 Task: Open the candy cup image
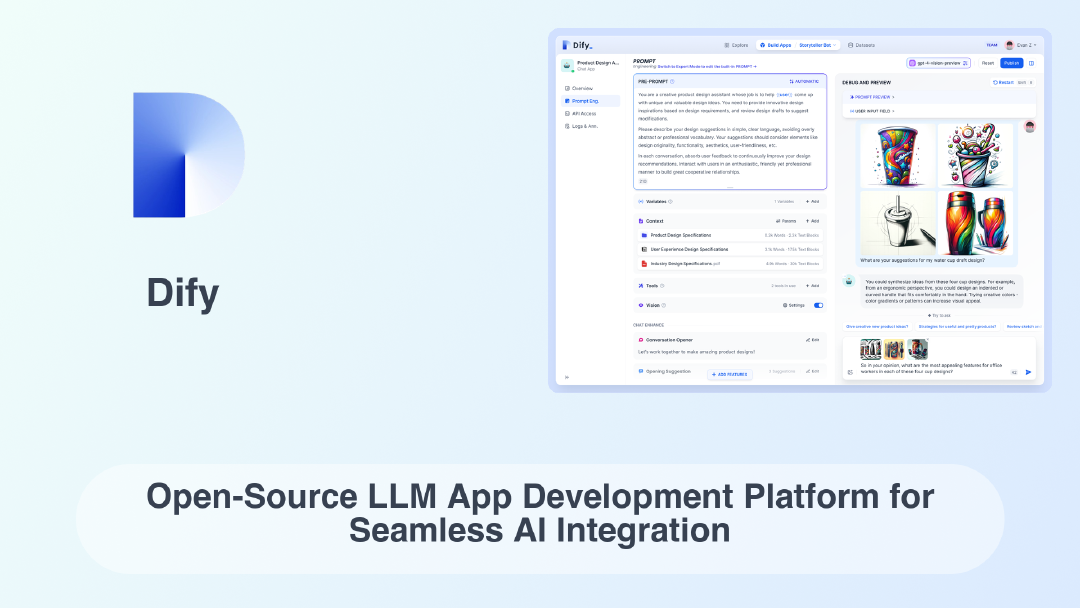pyautogui.click(x=975, y=155)
